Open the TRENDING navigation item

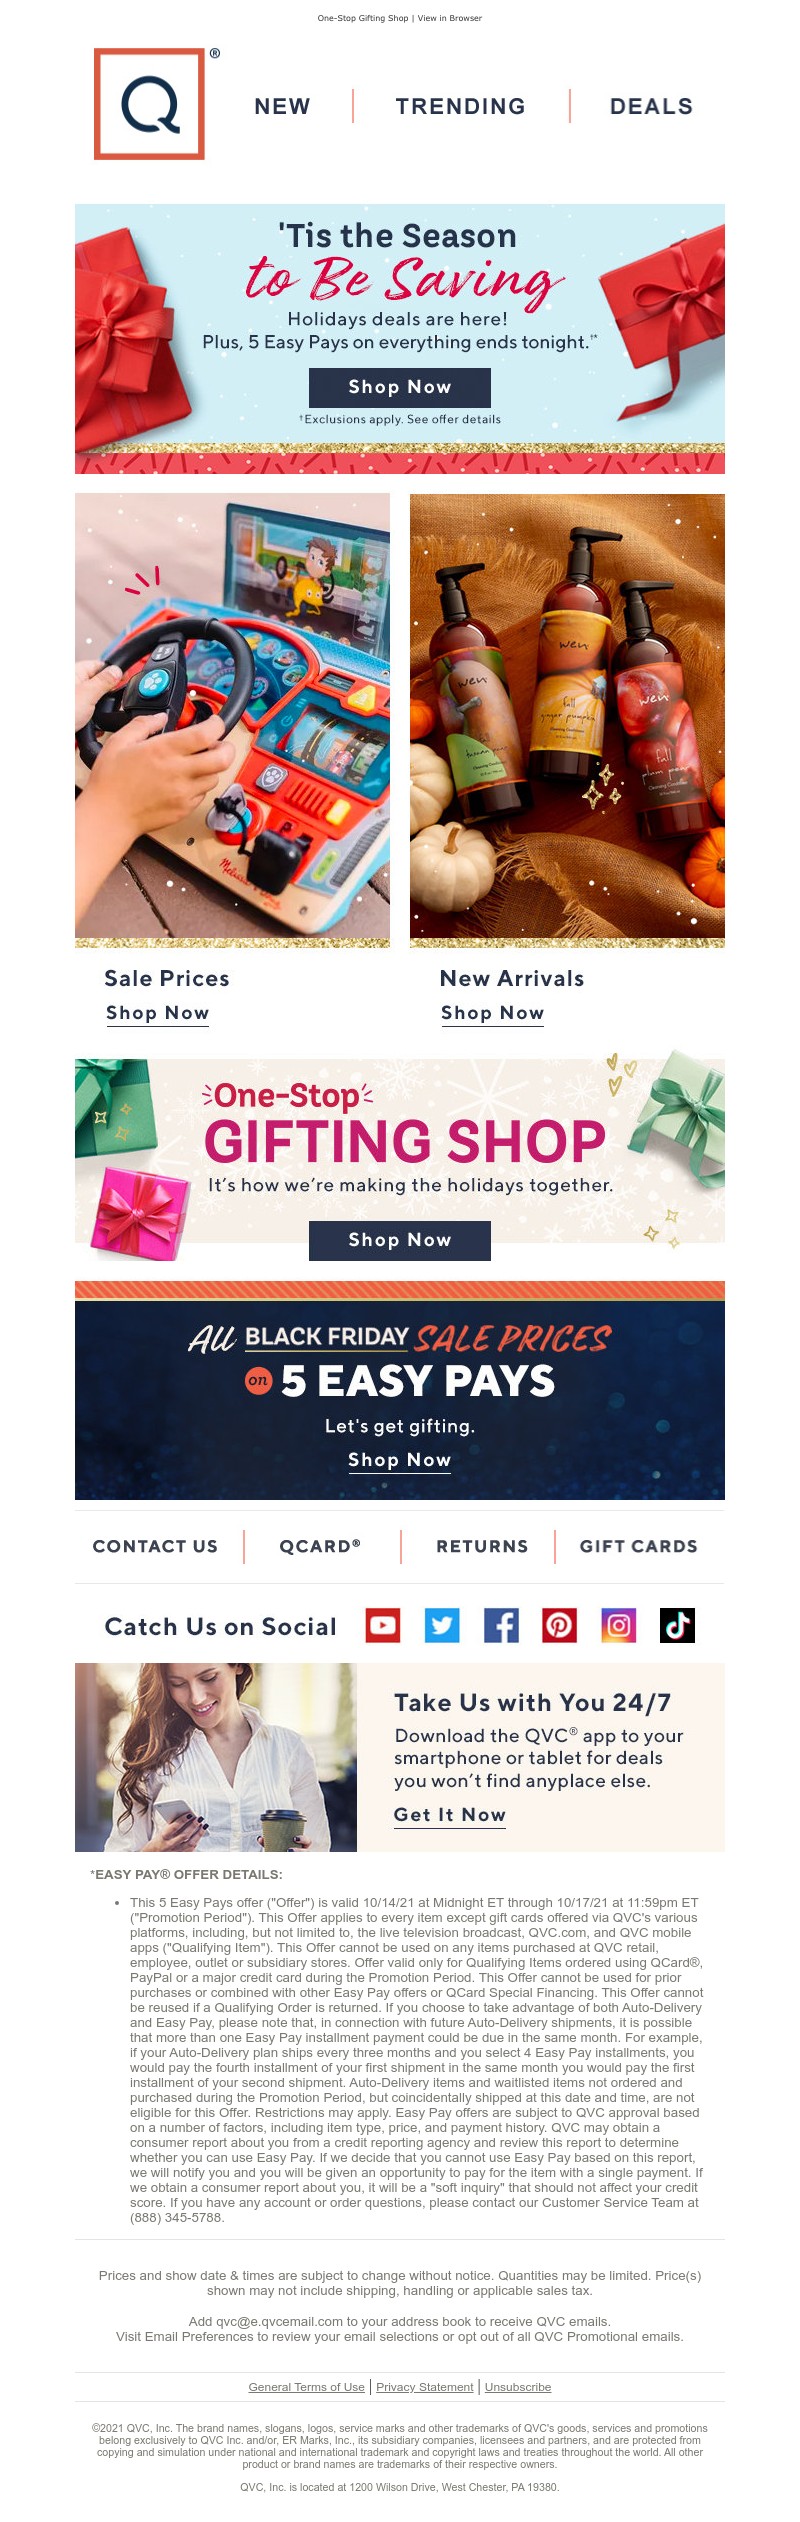(x=460, y=106)
